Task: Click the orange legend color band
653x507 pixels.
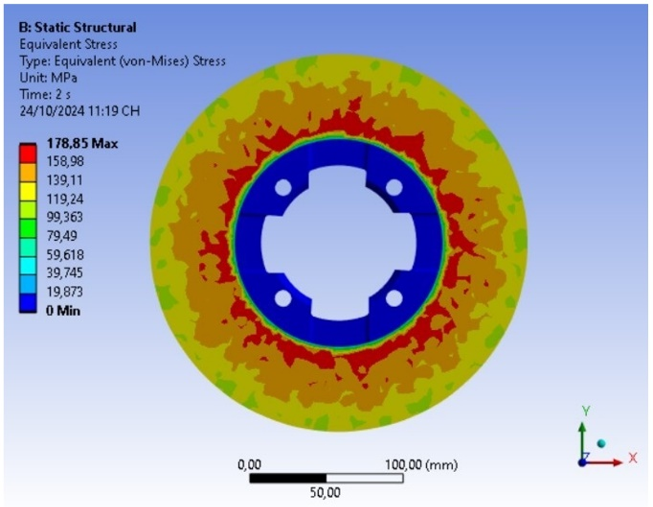Action: tap(28, 172)
